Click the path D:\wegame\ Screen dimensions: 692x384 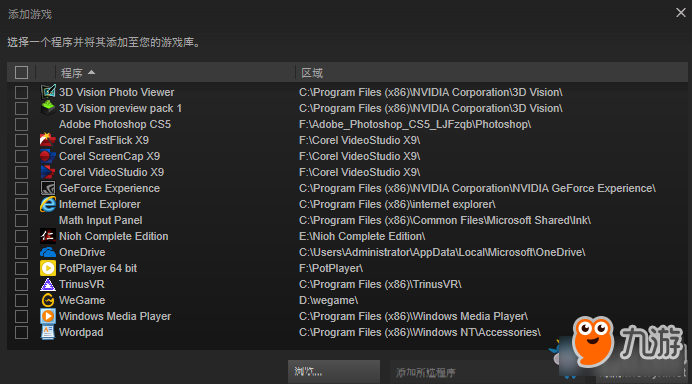328,300
